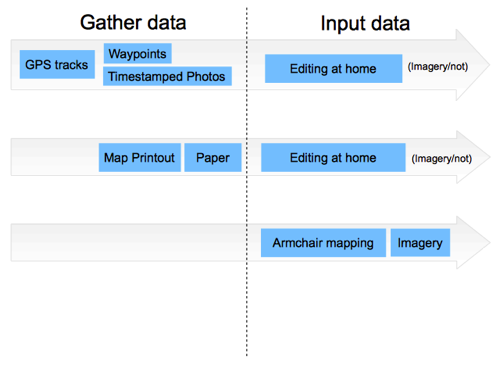Click the GPS tracks box
This screenshot has width=500, height=375.
pos(57,64)
